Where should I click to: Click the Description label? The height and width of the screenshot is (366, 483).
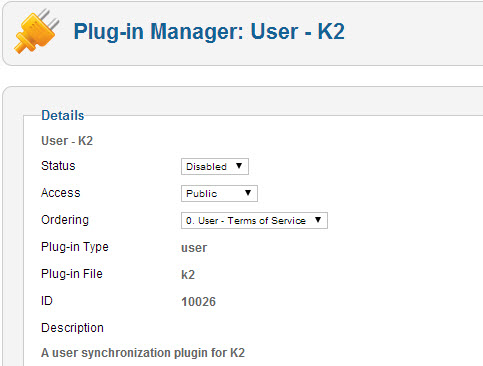point(72,328)
